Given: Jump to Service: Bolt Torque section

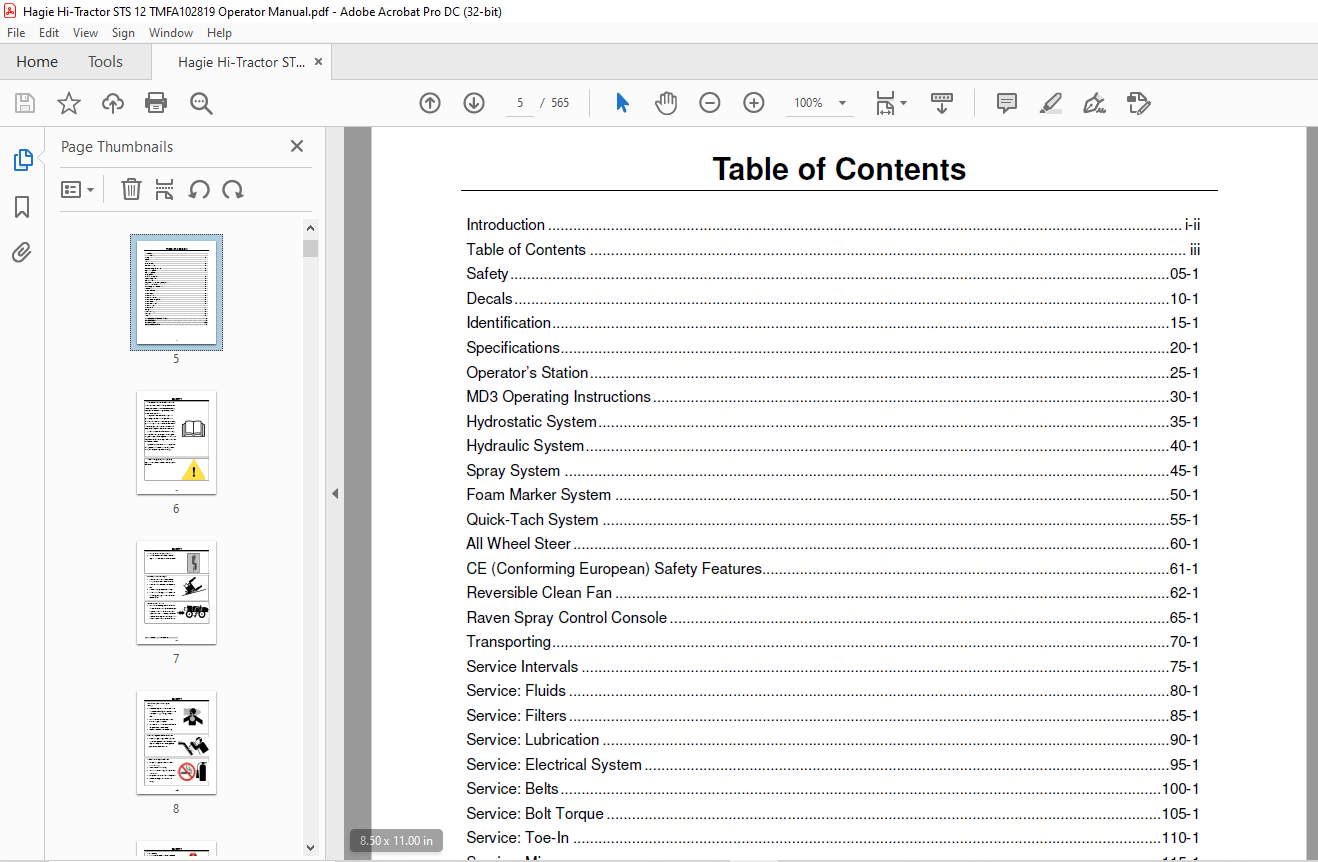Looking at the screenshot, I should [x=832, y=814].
